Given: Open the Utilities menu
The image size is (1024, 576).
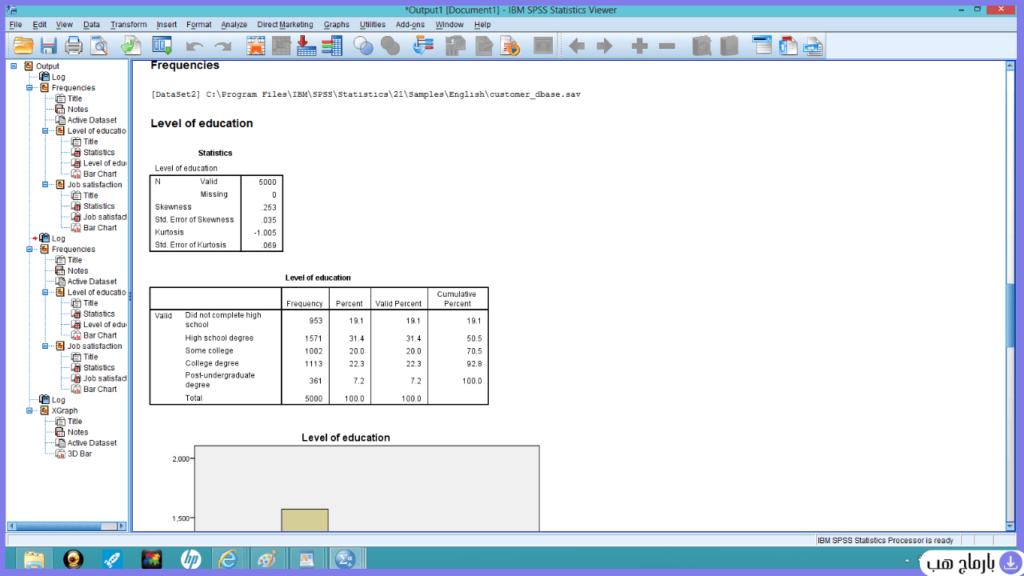Looking at the screenshot, I should (372, 25).
